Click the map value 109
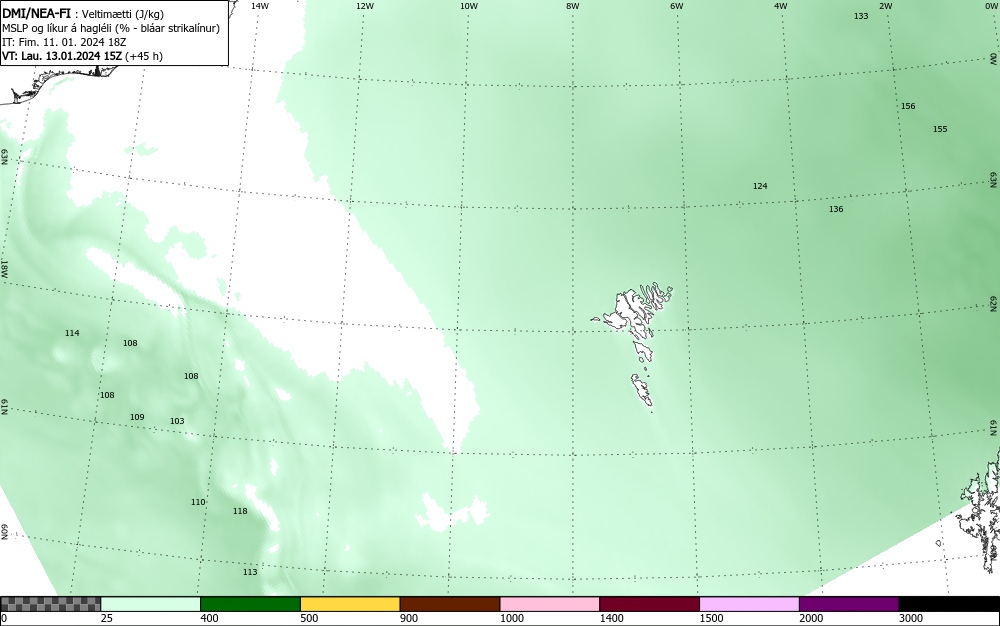 137,417
